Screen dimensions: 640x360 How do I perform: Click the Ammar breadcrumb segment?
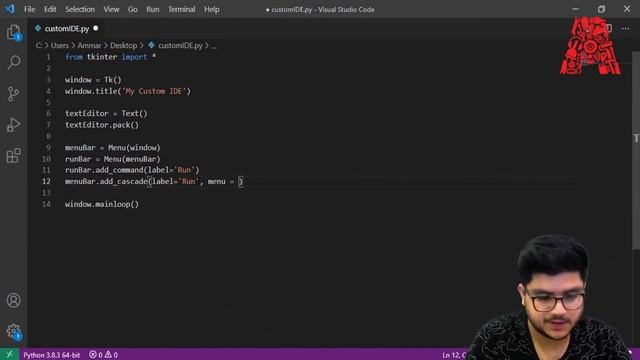coord(89,45)
